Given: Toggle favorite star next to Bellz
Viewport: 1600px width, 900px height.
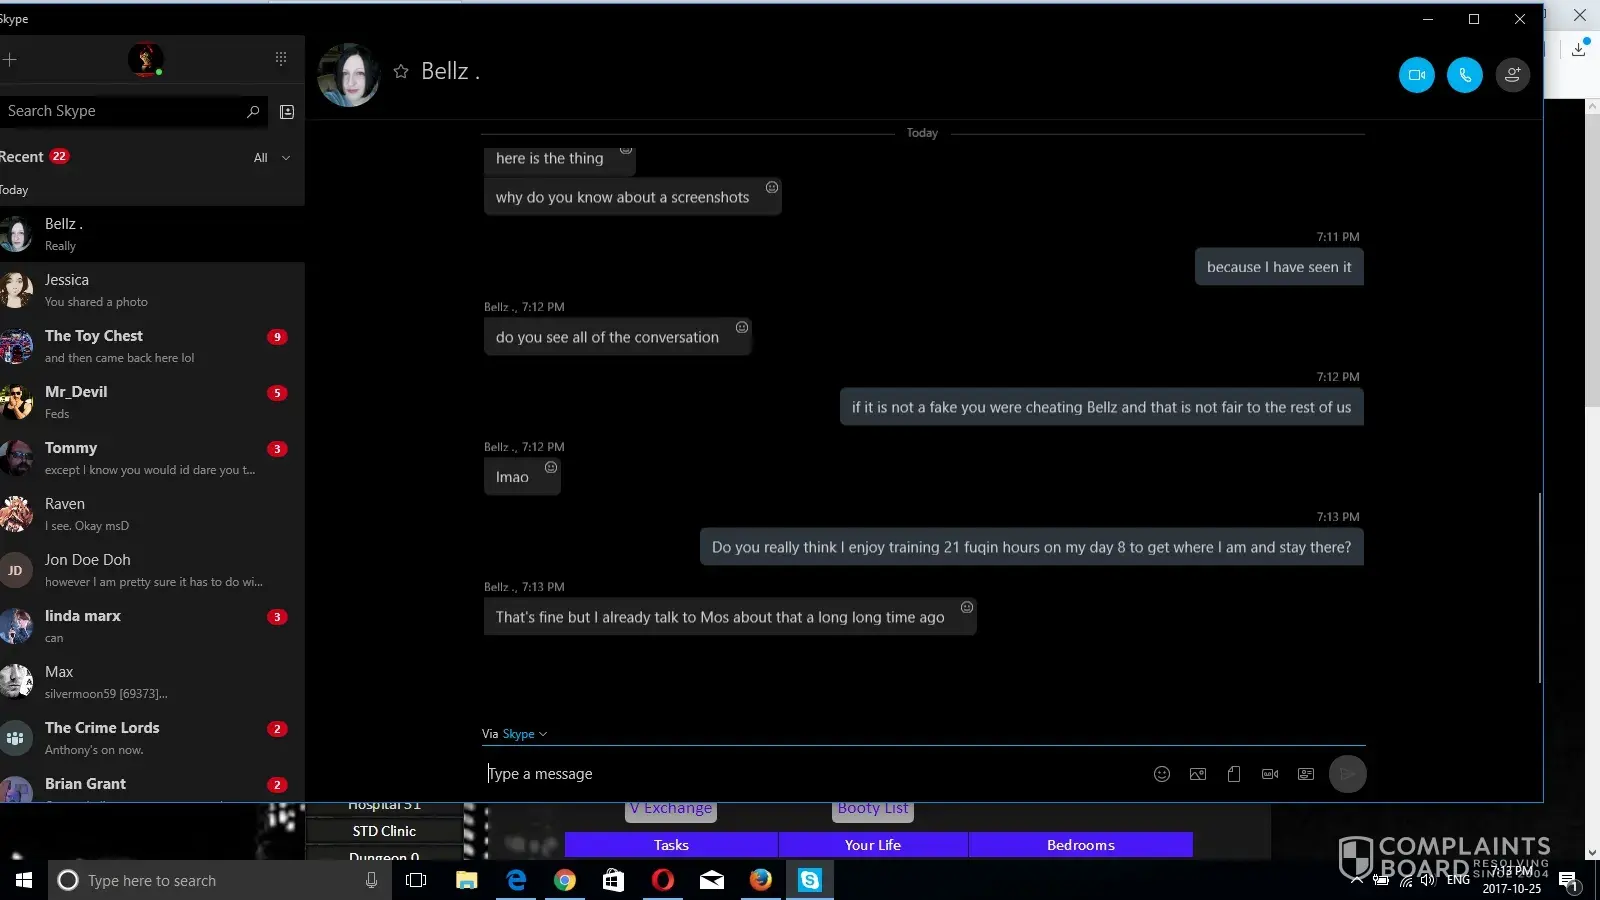Looking at the screenshot, I should coord(401,72).
